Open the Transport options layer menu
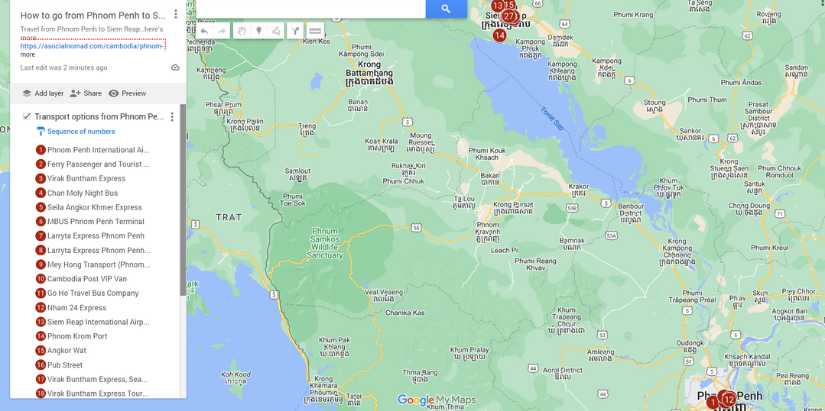Image resolution: width=825 pixels, height=411 pixels. [x=172, y=117]
